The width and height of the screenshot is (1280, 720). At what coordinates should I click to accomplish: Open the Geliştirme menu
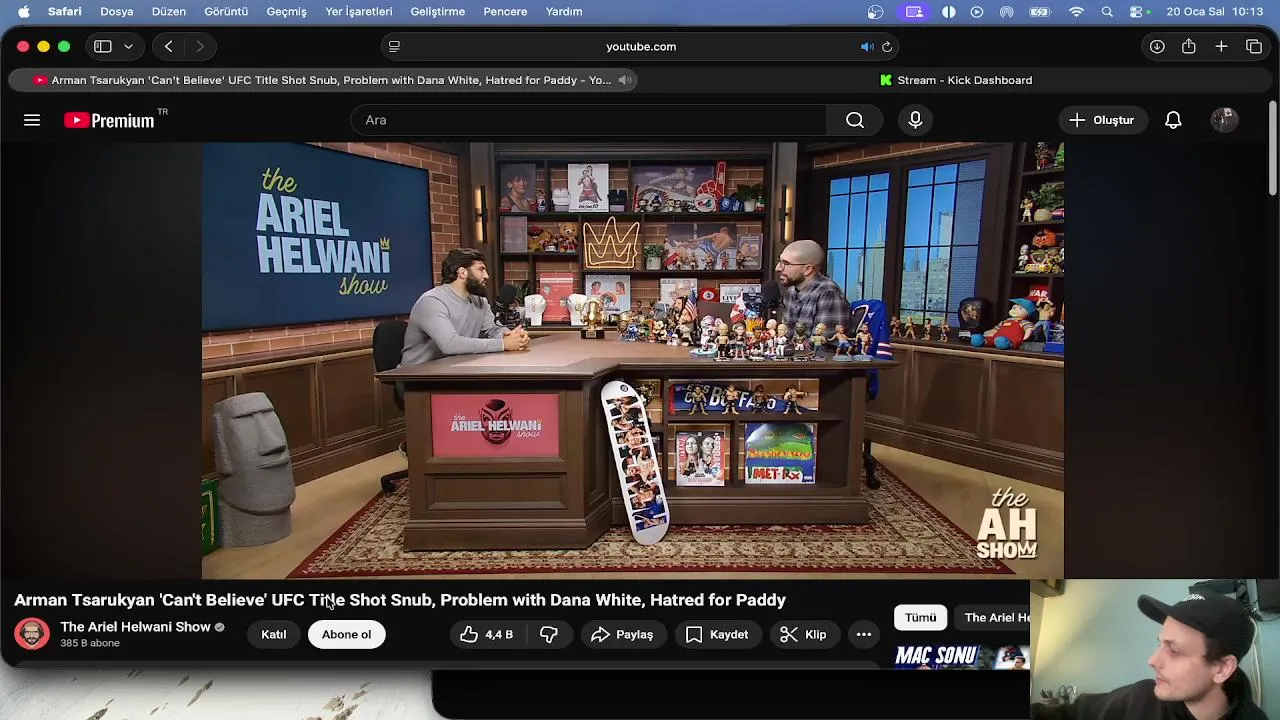tap(438, 12)
